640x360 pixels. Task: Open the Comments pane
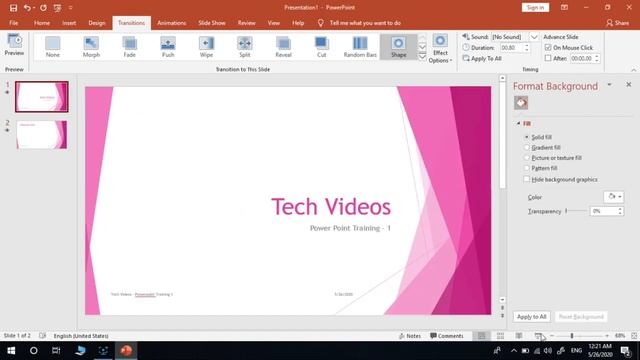click(x=447, y=336)
